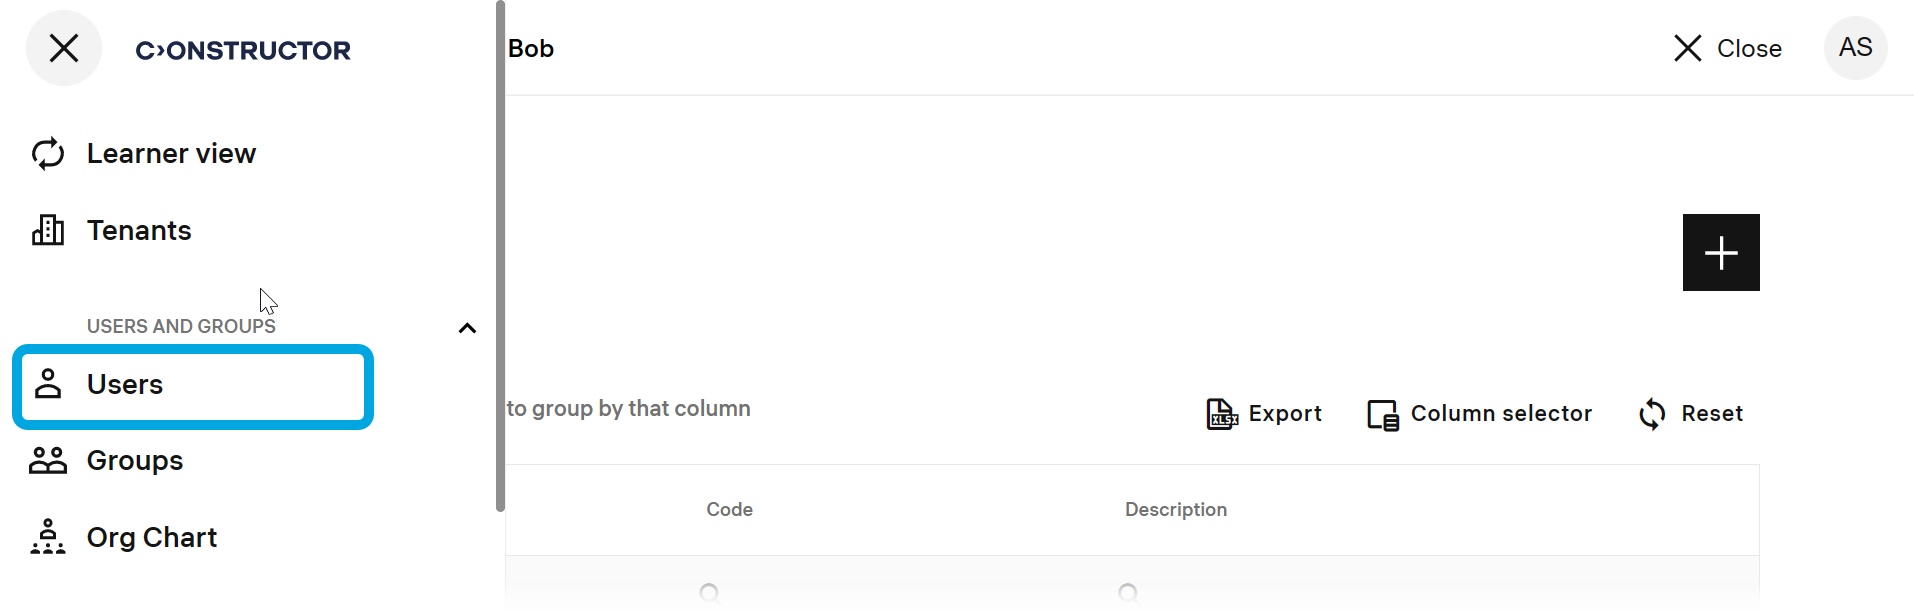This screenshot has height=611, width=1914.
Task: Close the navigation menu with X icon
Action: pos(64,48)
